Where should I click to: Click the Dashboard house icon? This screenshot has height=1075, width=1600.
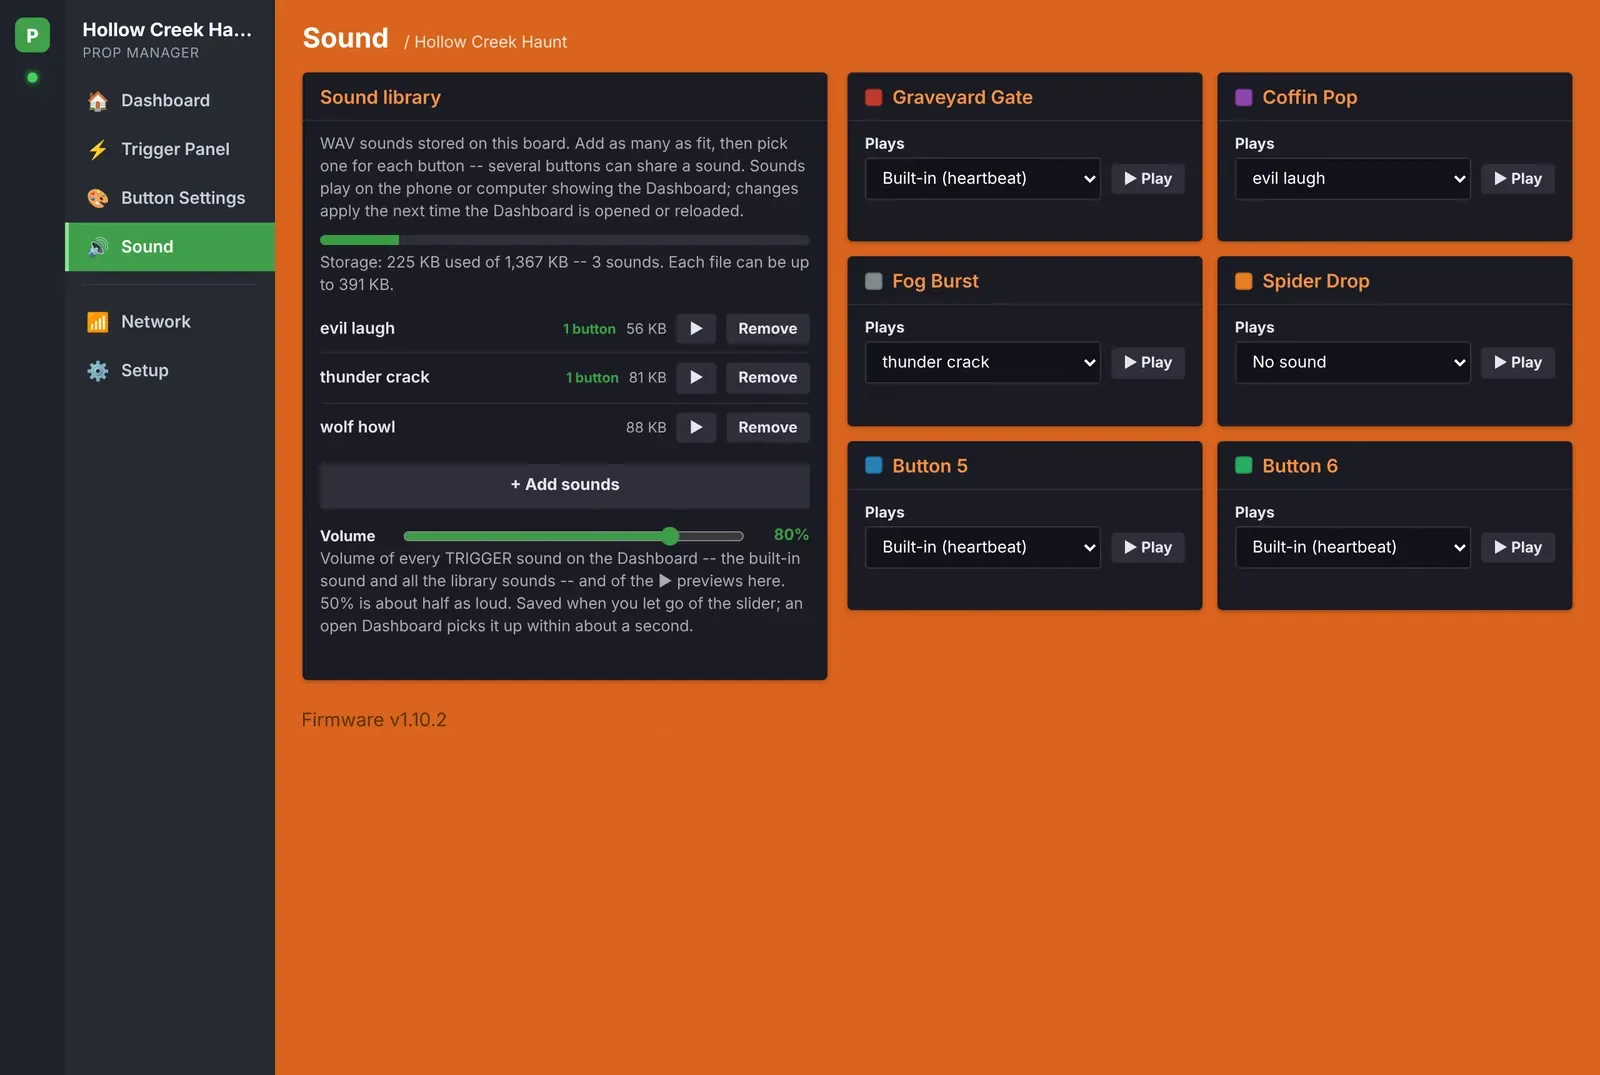(x=97, y=101)
